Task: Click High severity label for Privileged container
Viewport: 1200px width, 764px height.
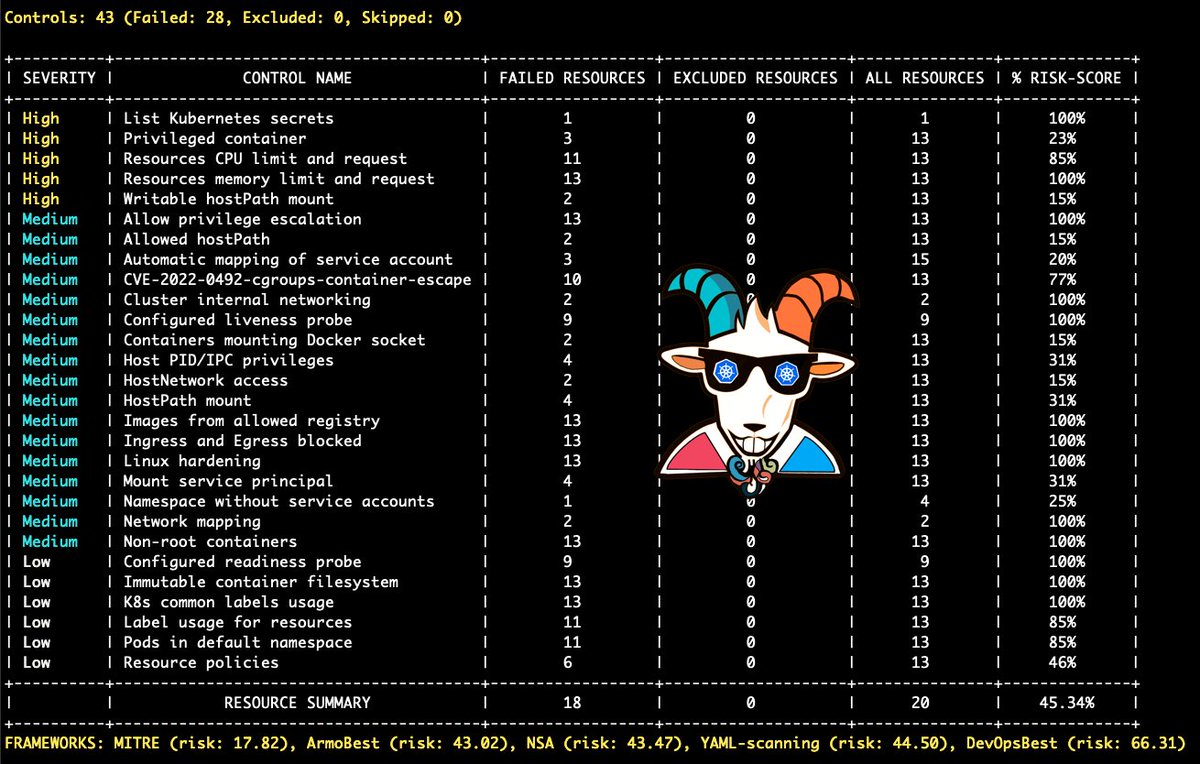Action: pos(41,138)
